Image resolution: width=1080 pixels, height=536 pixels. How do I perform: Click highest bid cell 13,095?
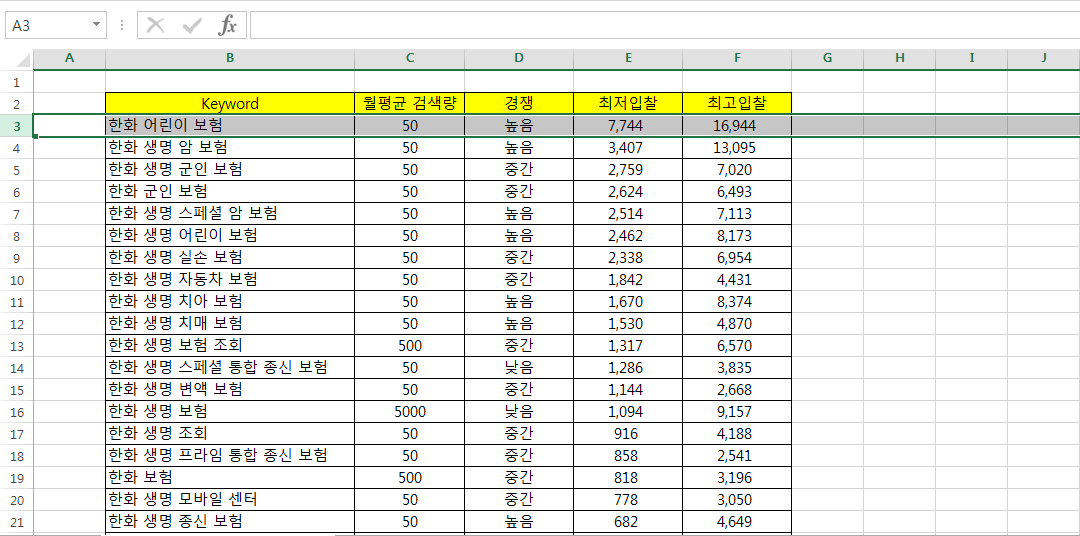(x=737, y=147)
